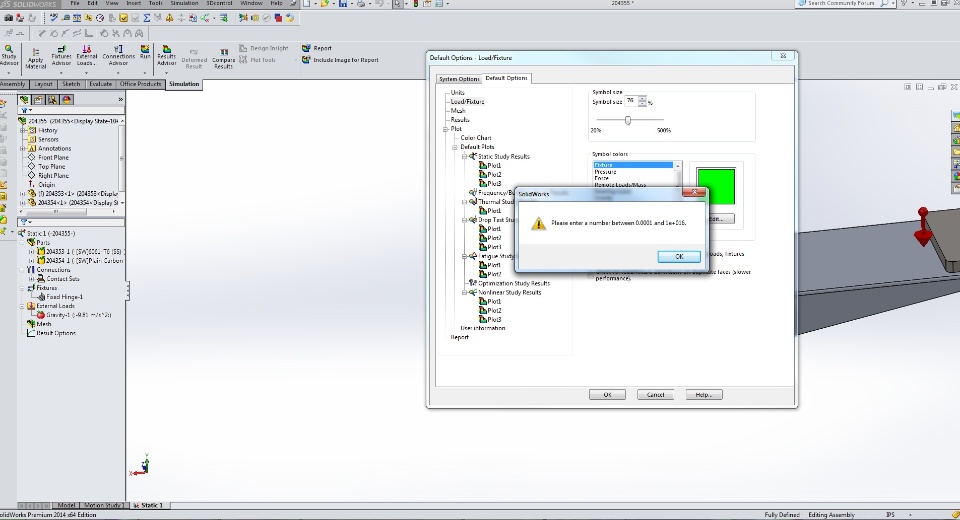The image size is (960, 520).
Task: Open the DisplayManager tab icon
Action: [x=66, y=99]
